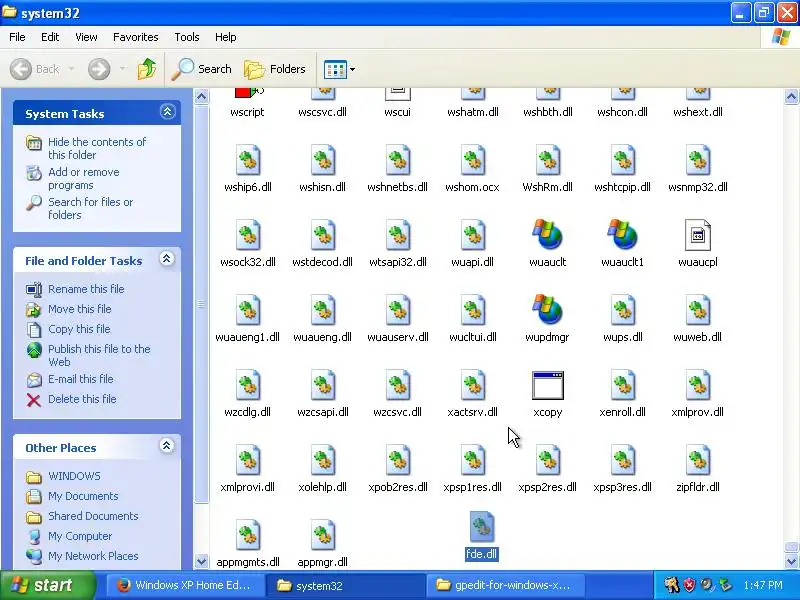Viewport: 800px width, 600px height.
Task: Open the Help menu
Action: [x=226, y=37]
